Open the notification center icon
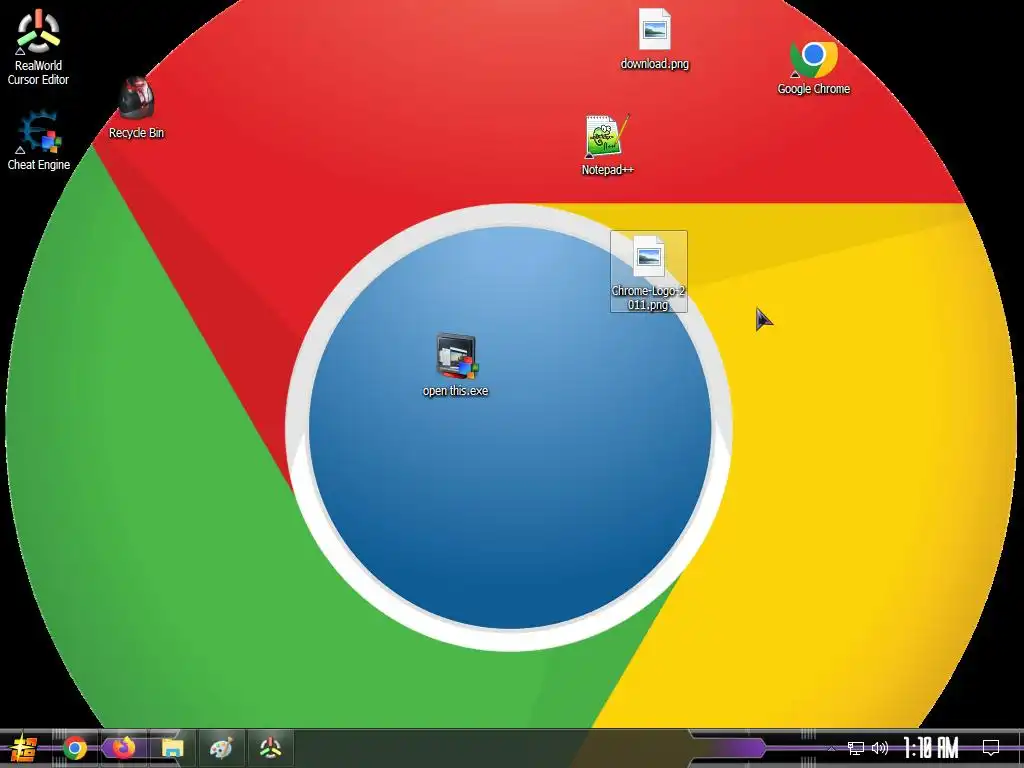The width and height of the screenshot is (1024, 768). pos(991,748)
